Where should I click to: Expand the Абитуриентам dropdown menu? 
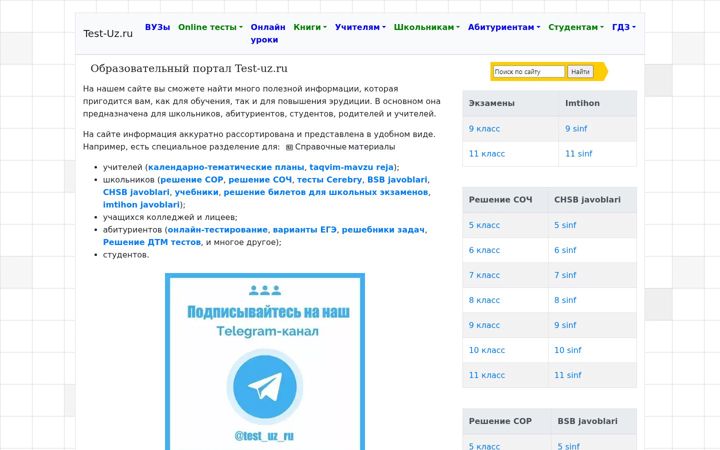pos(504,27)
